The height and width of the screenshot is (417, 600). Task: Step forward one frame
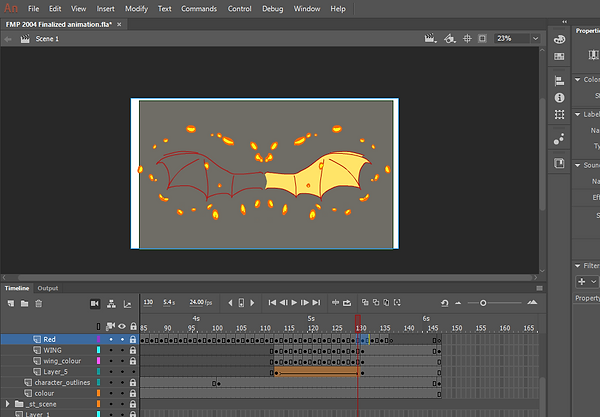point(305,303)
